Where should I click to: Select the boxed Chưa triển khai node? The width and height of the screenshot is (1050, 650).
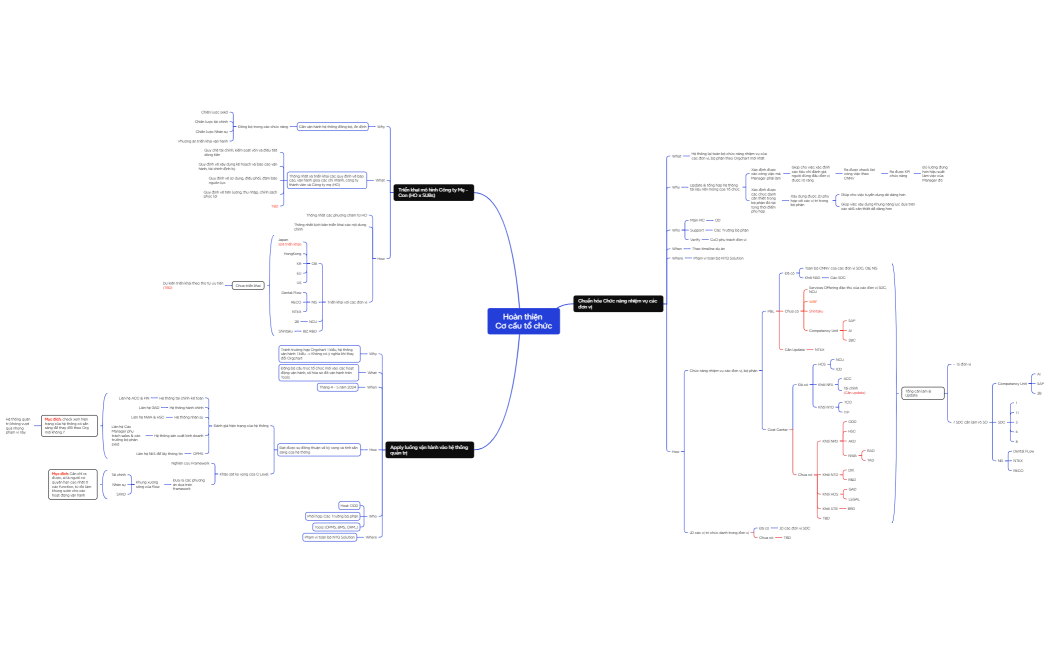248,286
